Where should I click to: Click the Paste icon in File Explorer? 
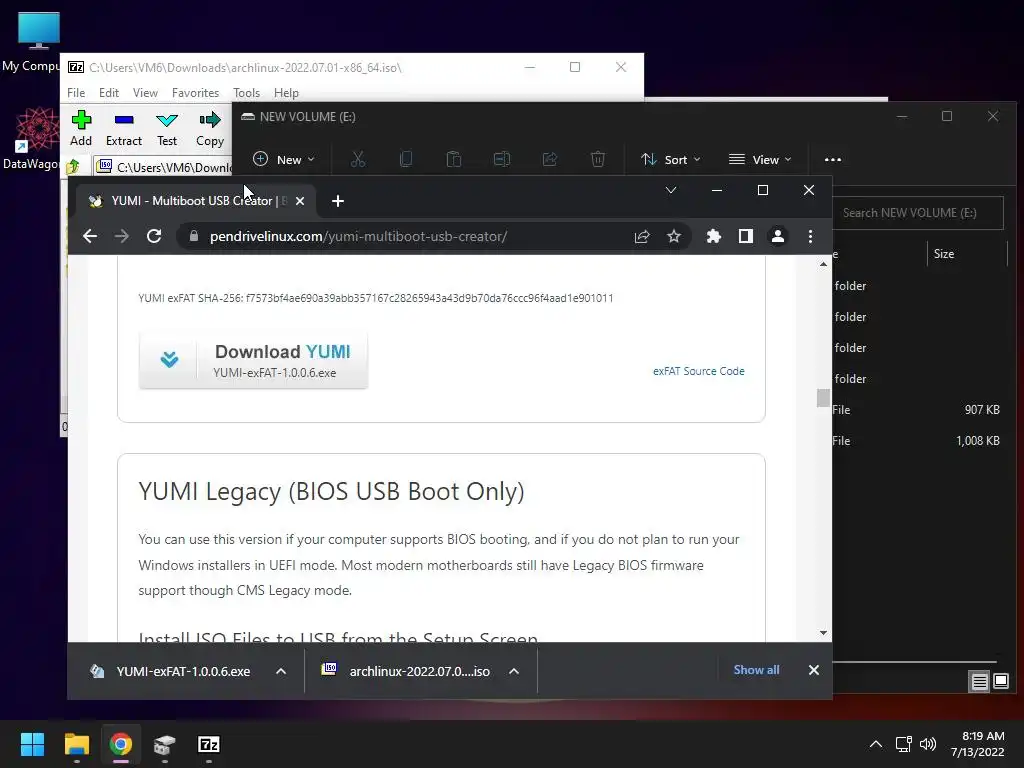[454, 159]
